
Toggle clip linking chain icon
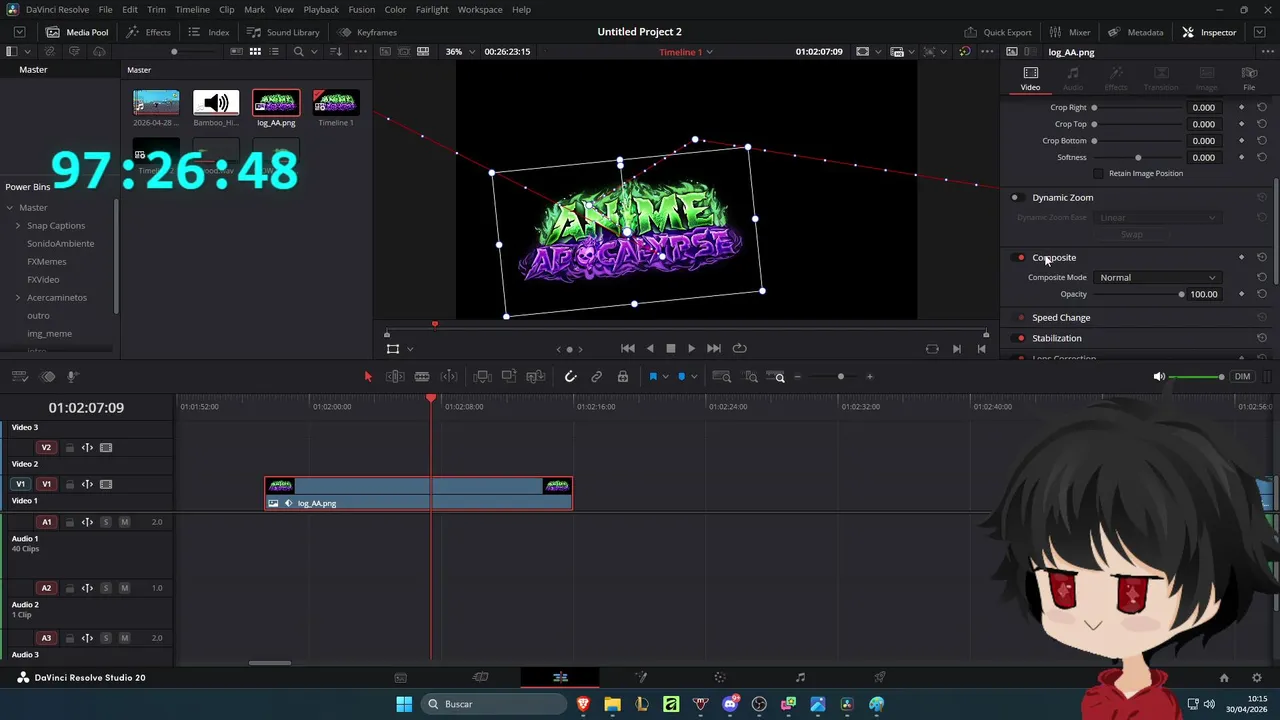tap(597, 377)
